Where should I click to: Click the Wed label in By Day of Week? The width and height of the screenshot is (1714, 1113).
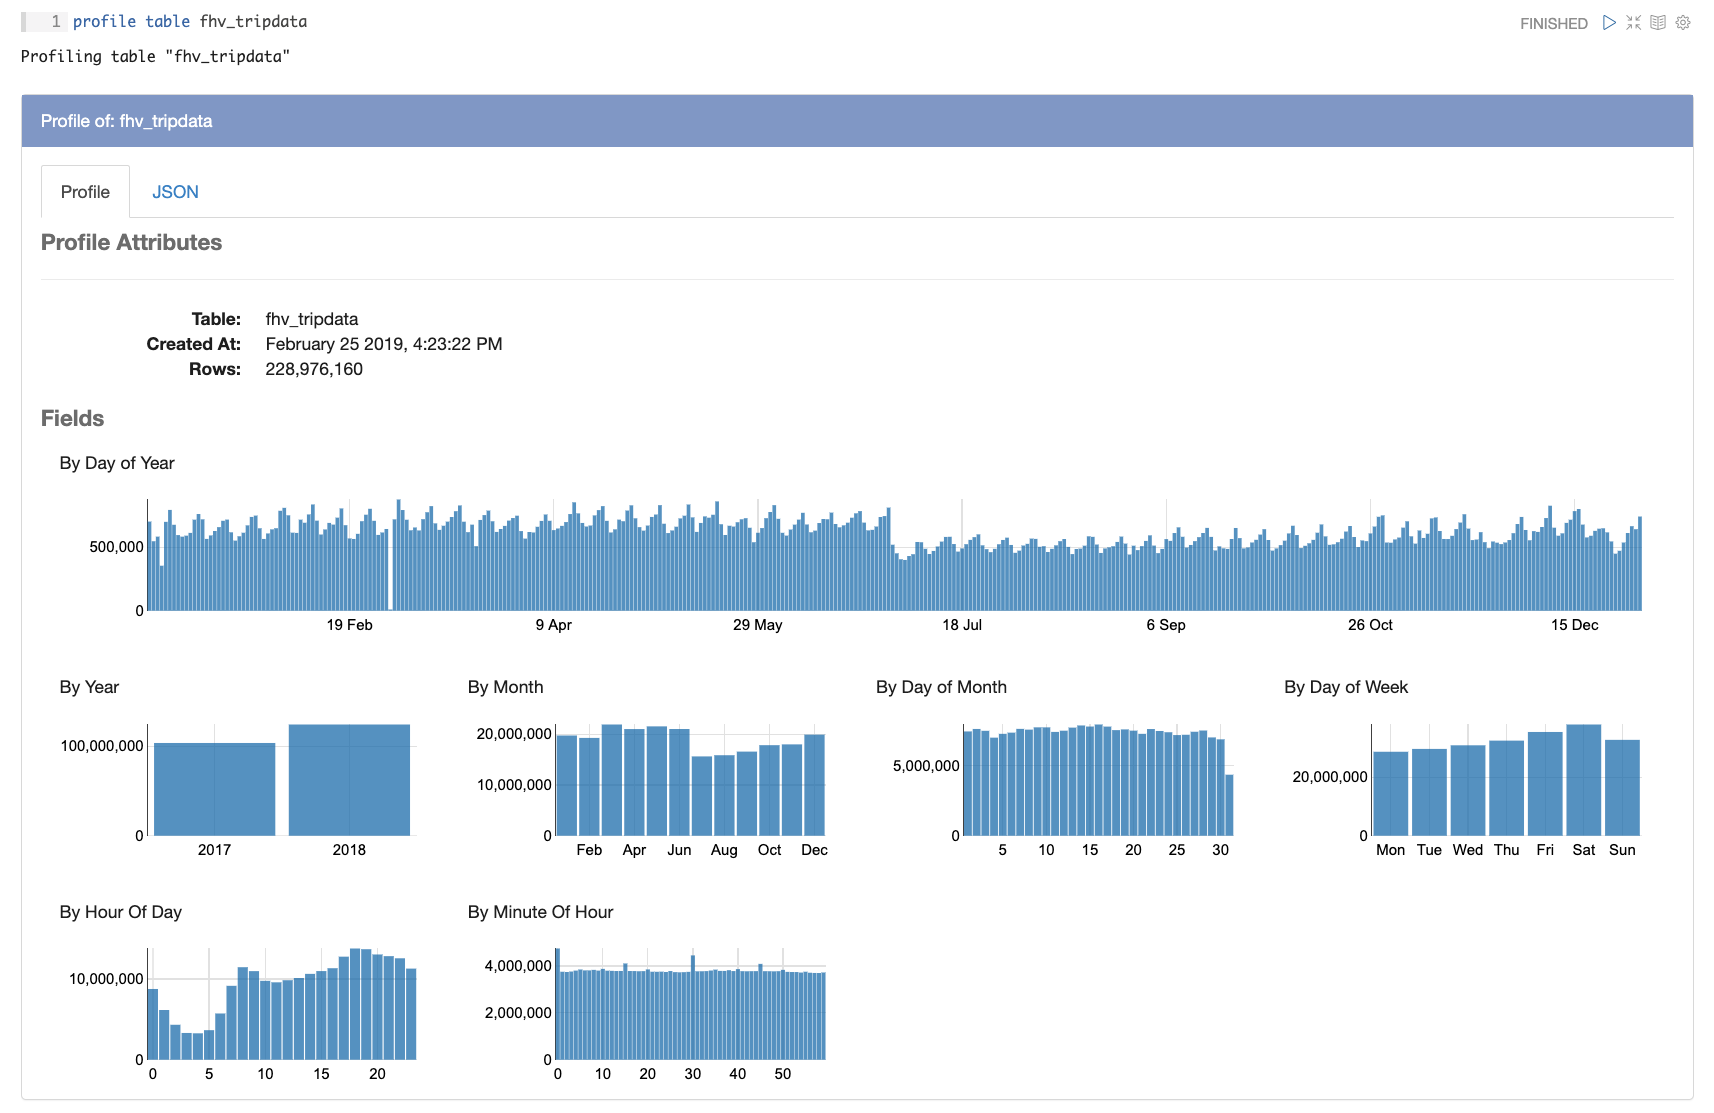[x=1468, y=850]
